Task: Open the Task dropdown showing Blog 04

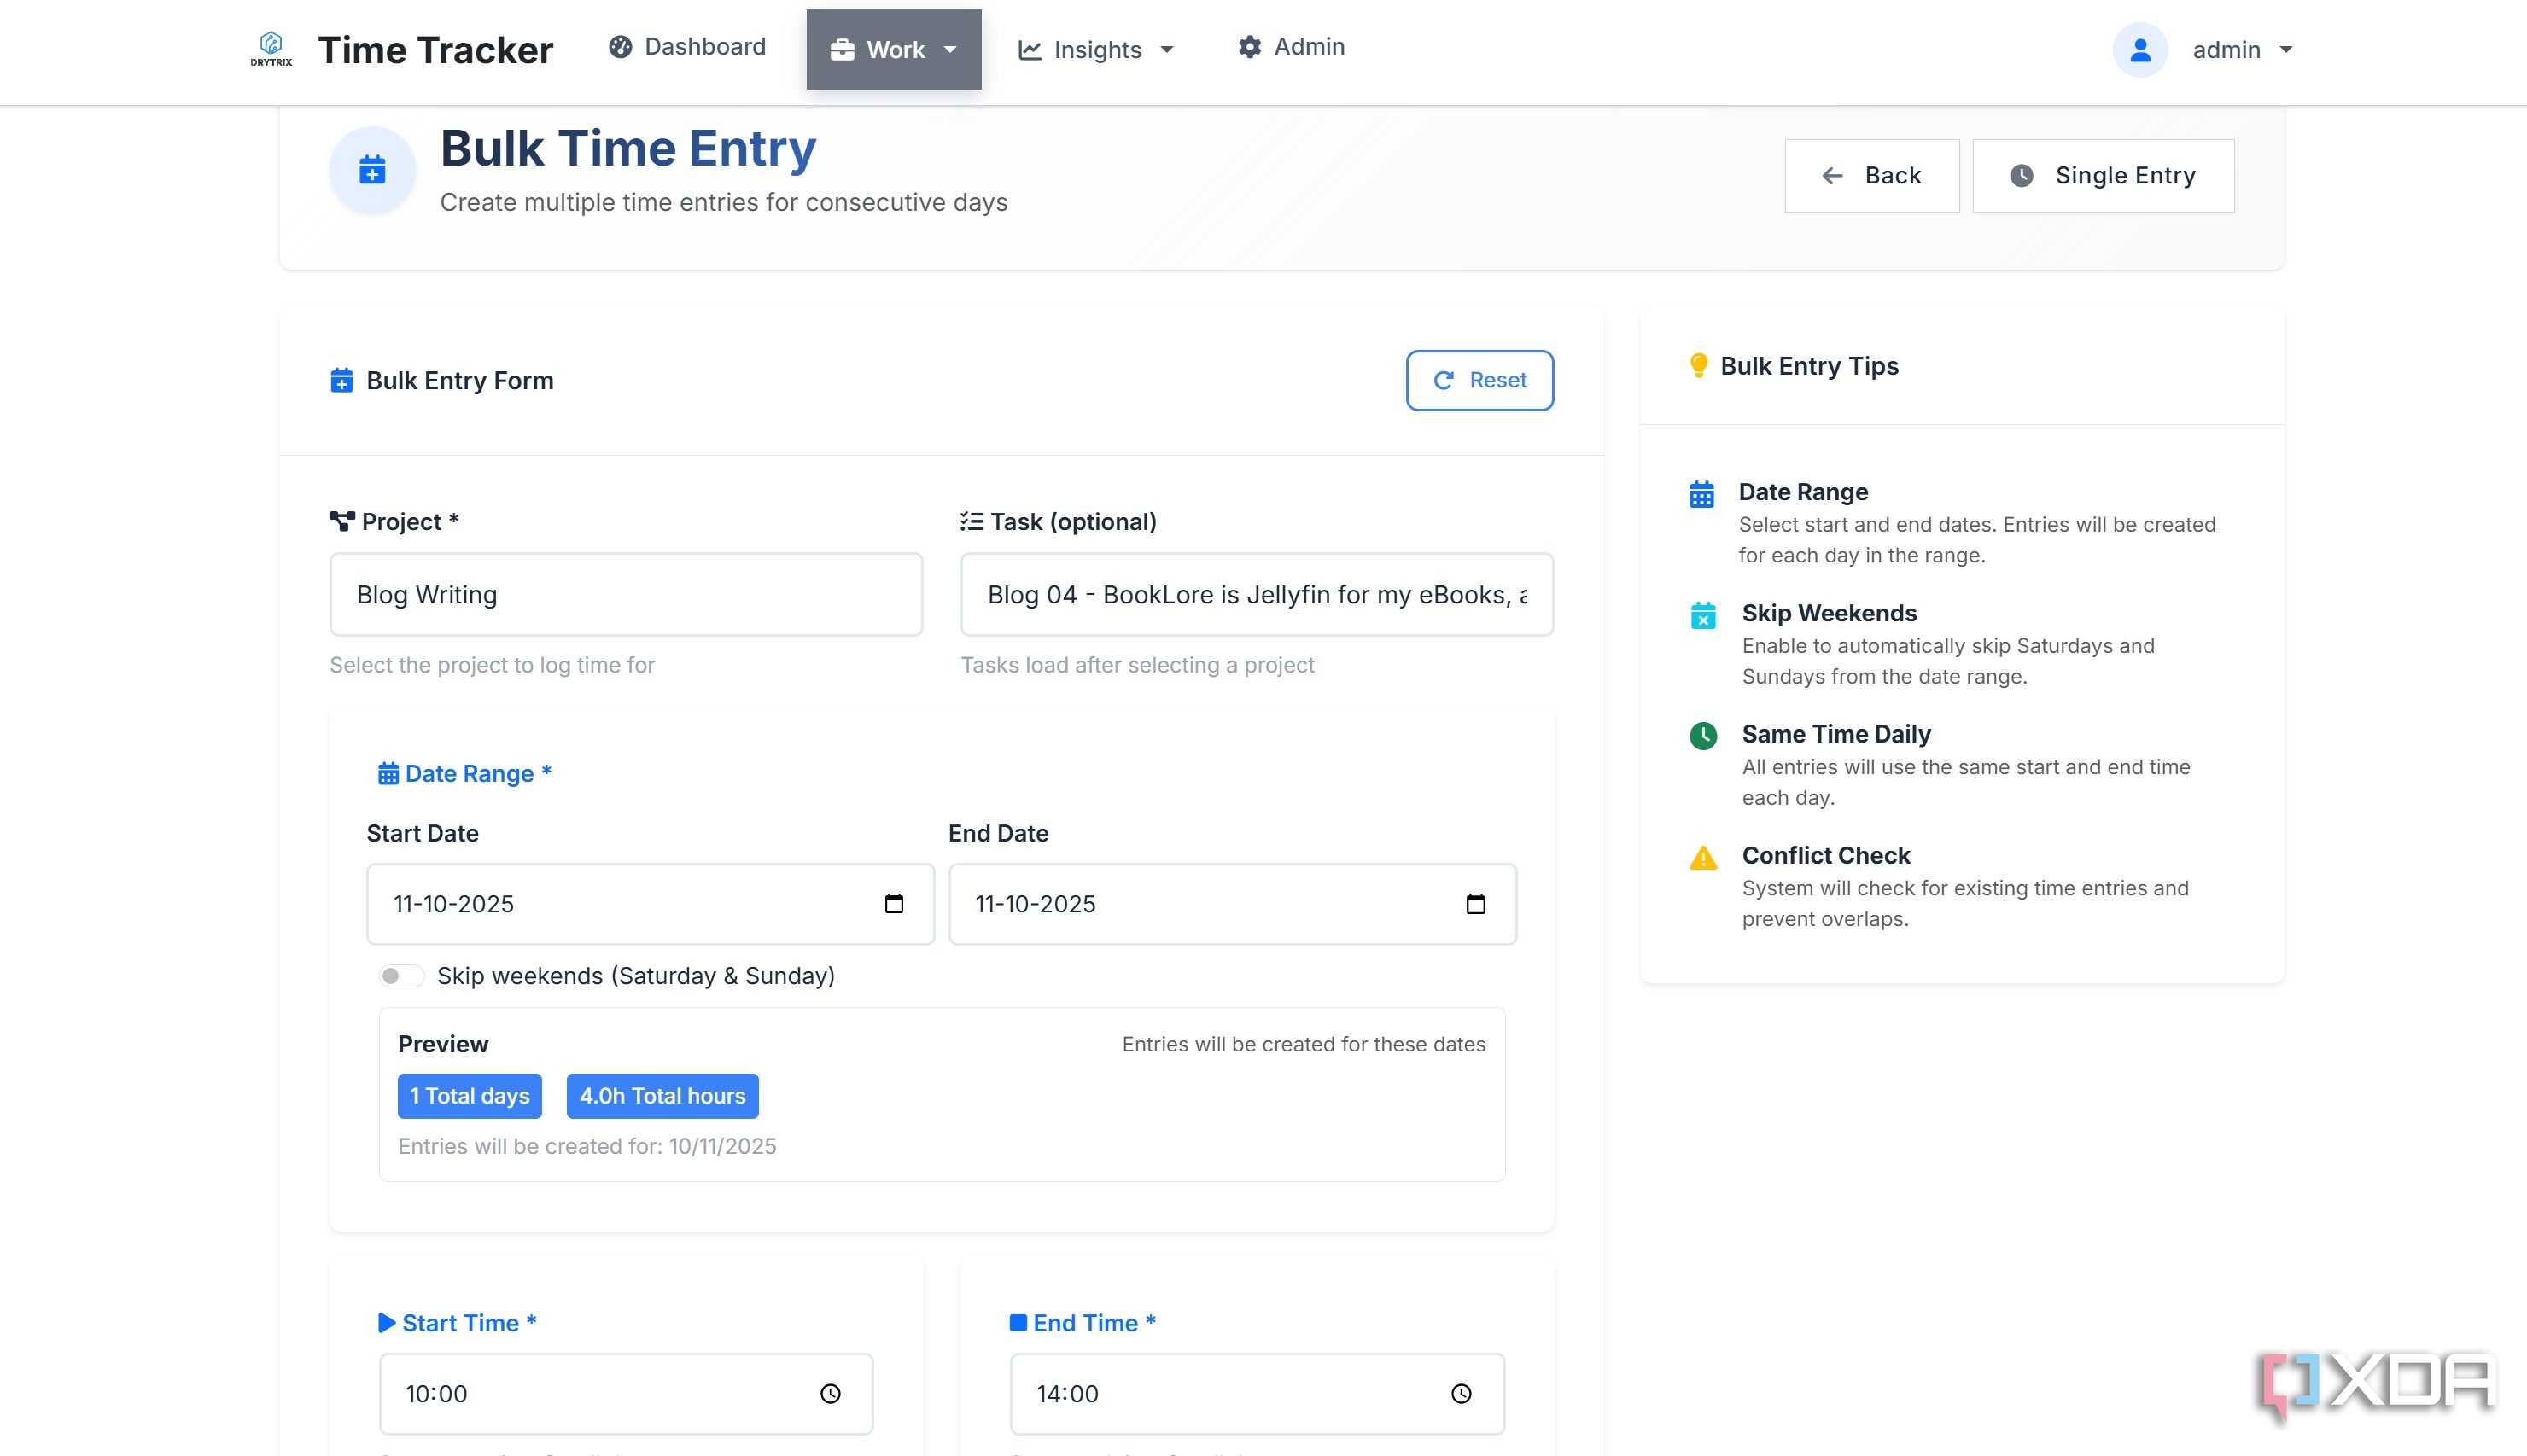Action: [1257, 594]
